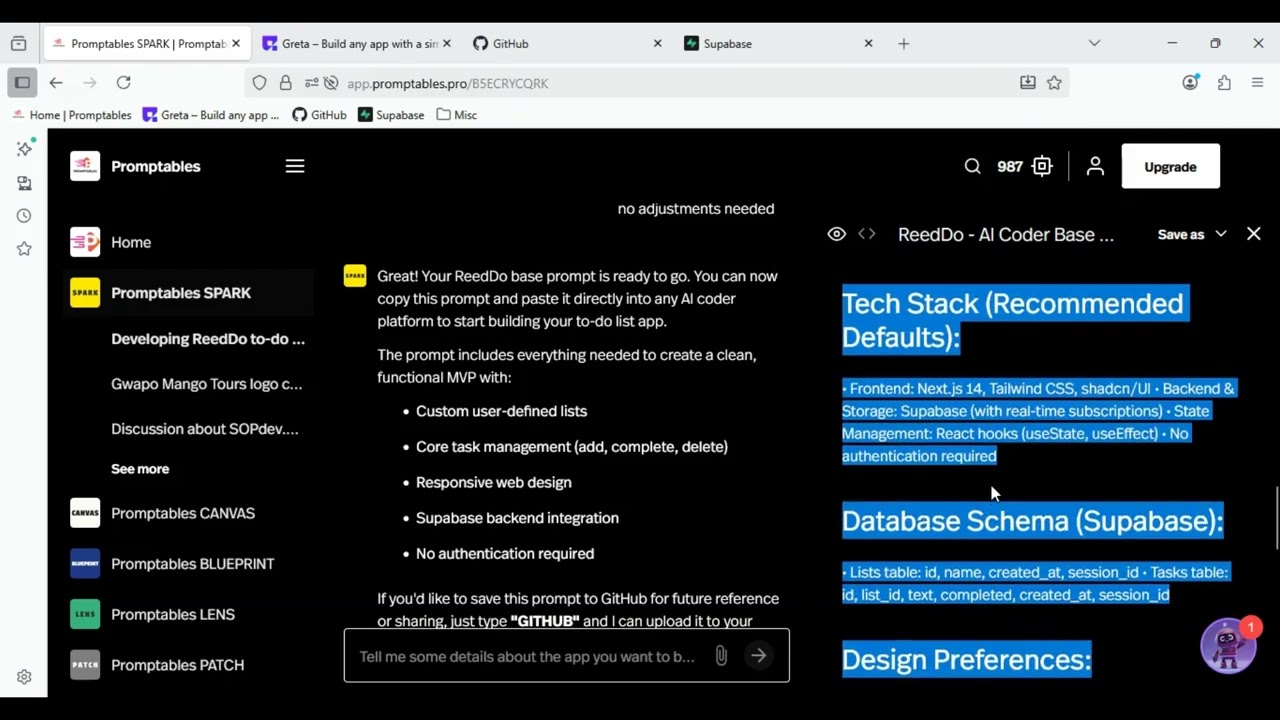This screenshot has width=1280, height=720.
Task: Open Promptables CANVAS tool
Action: click(x=190, y=513)
